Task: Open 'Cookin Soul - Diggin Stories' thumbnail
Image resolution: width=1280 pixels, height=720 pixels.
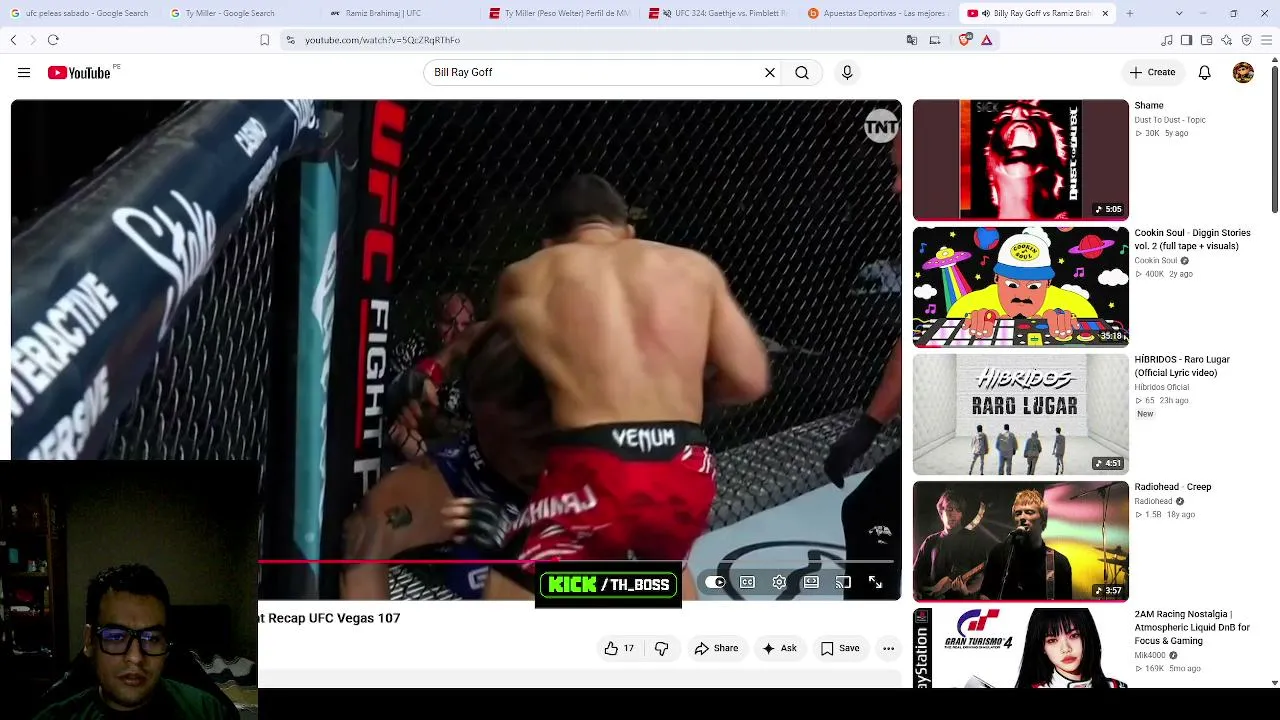Action: [1020, 287]
